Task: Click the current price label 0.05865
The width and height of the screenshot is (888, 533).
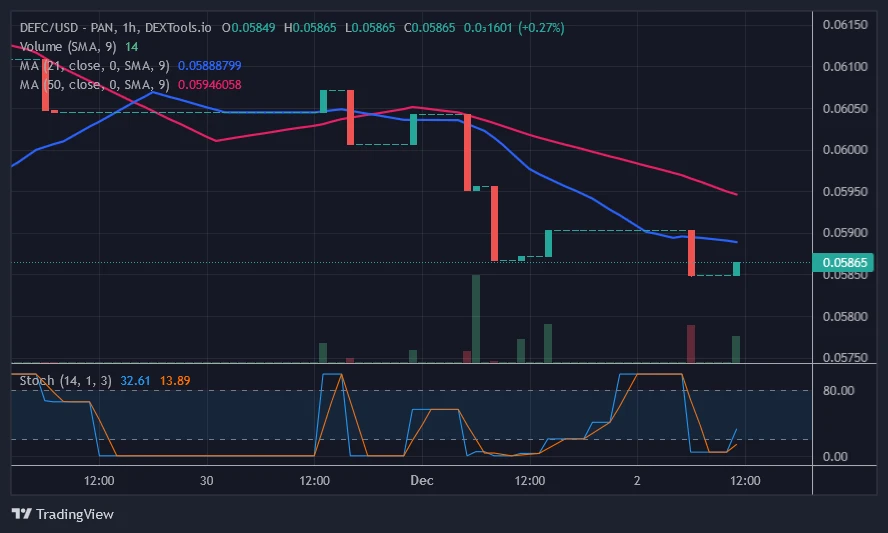Action: pos(845,263)
